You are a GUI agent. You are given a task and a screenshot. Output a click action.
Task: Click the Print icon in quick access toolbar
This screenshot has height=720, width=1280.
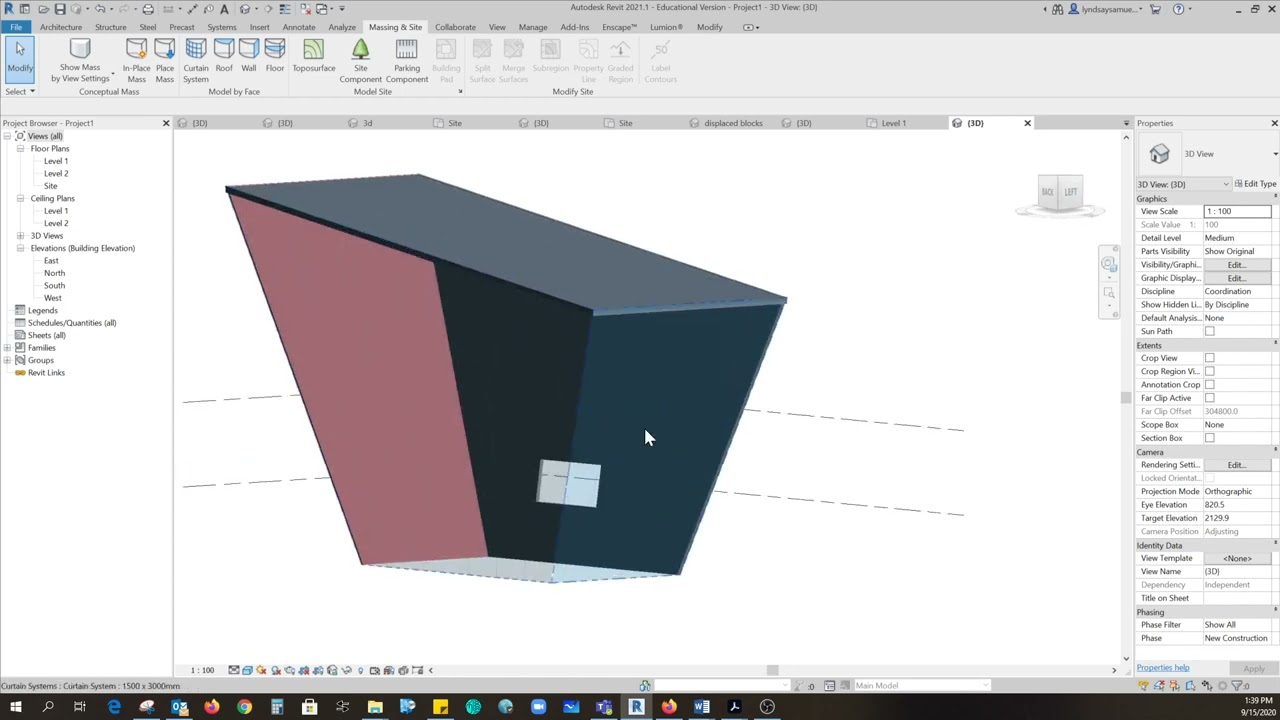pyautogui.click(x=147, y=9)
